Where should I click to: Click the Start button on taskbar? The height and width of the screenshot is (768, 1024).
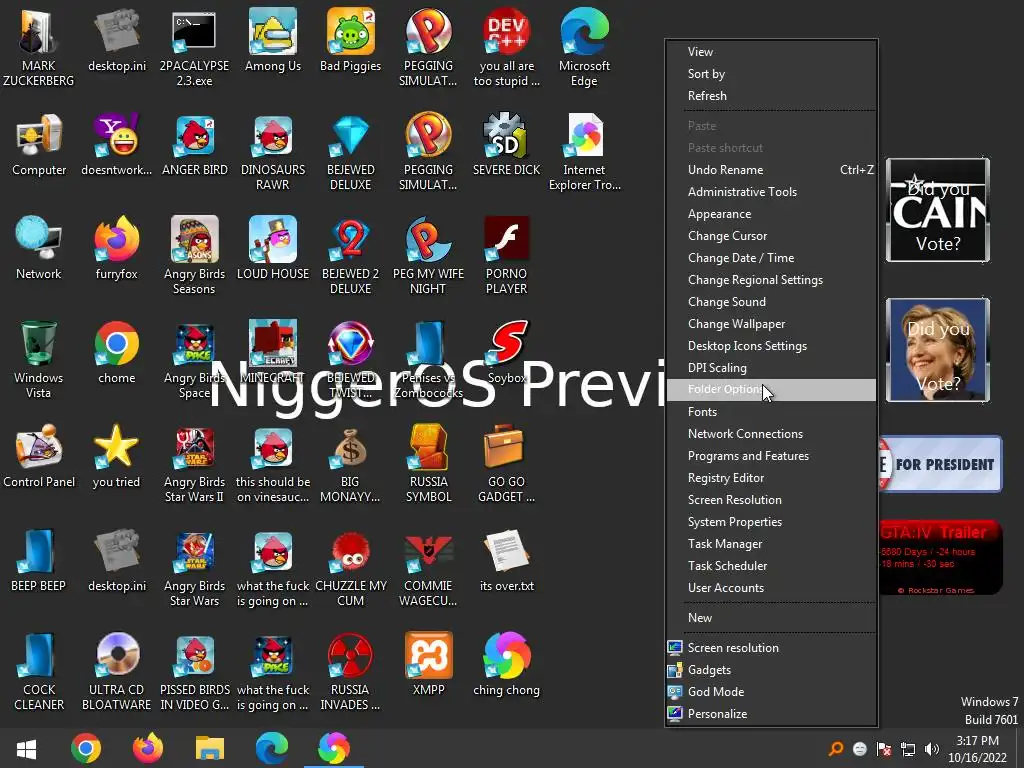(26, 748)
